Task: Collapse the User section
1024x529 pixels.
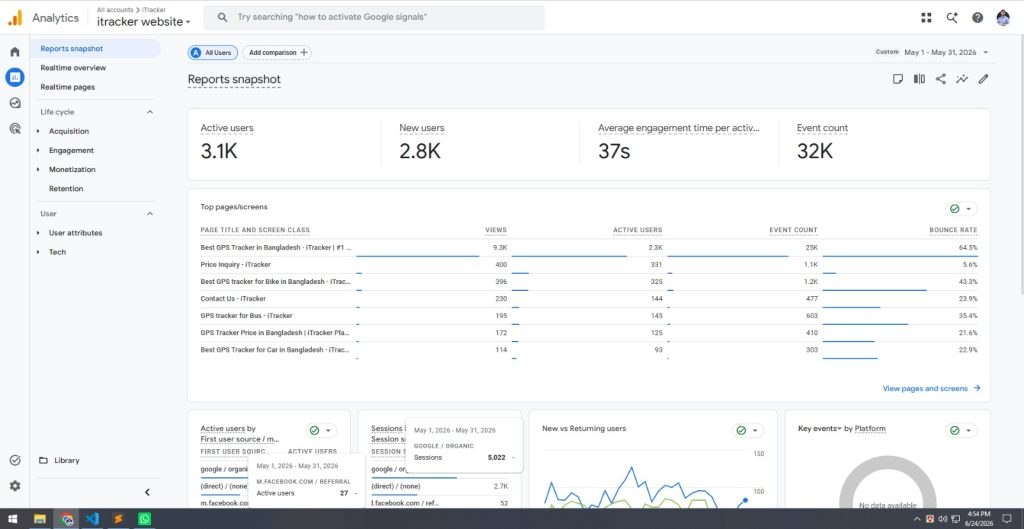Action: (x=150, y=214)
